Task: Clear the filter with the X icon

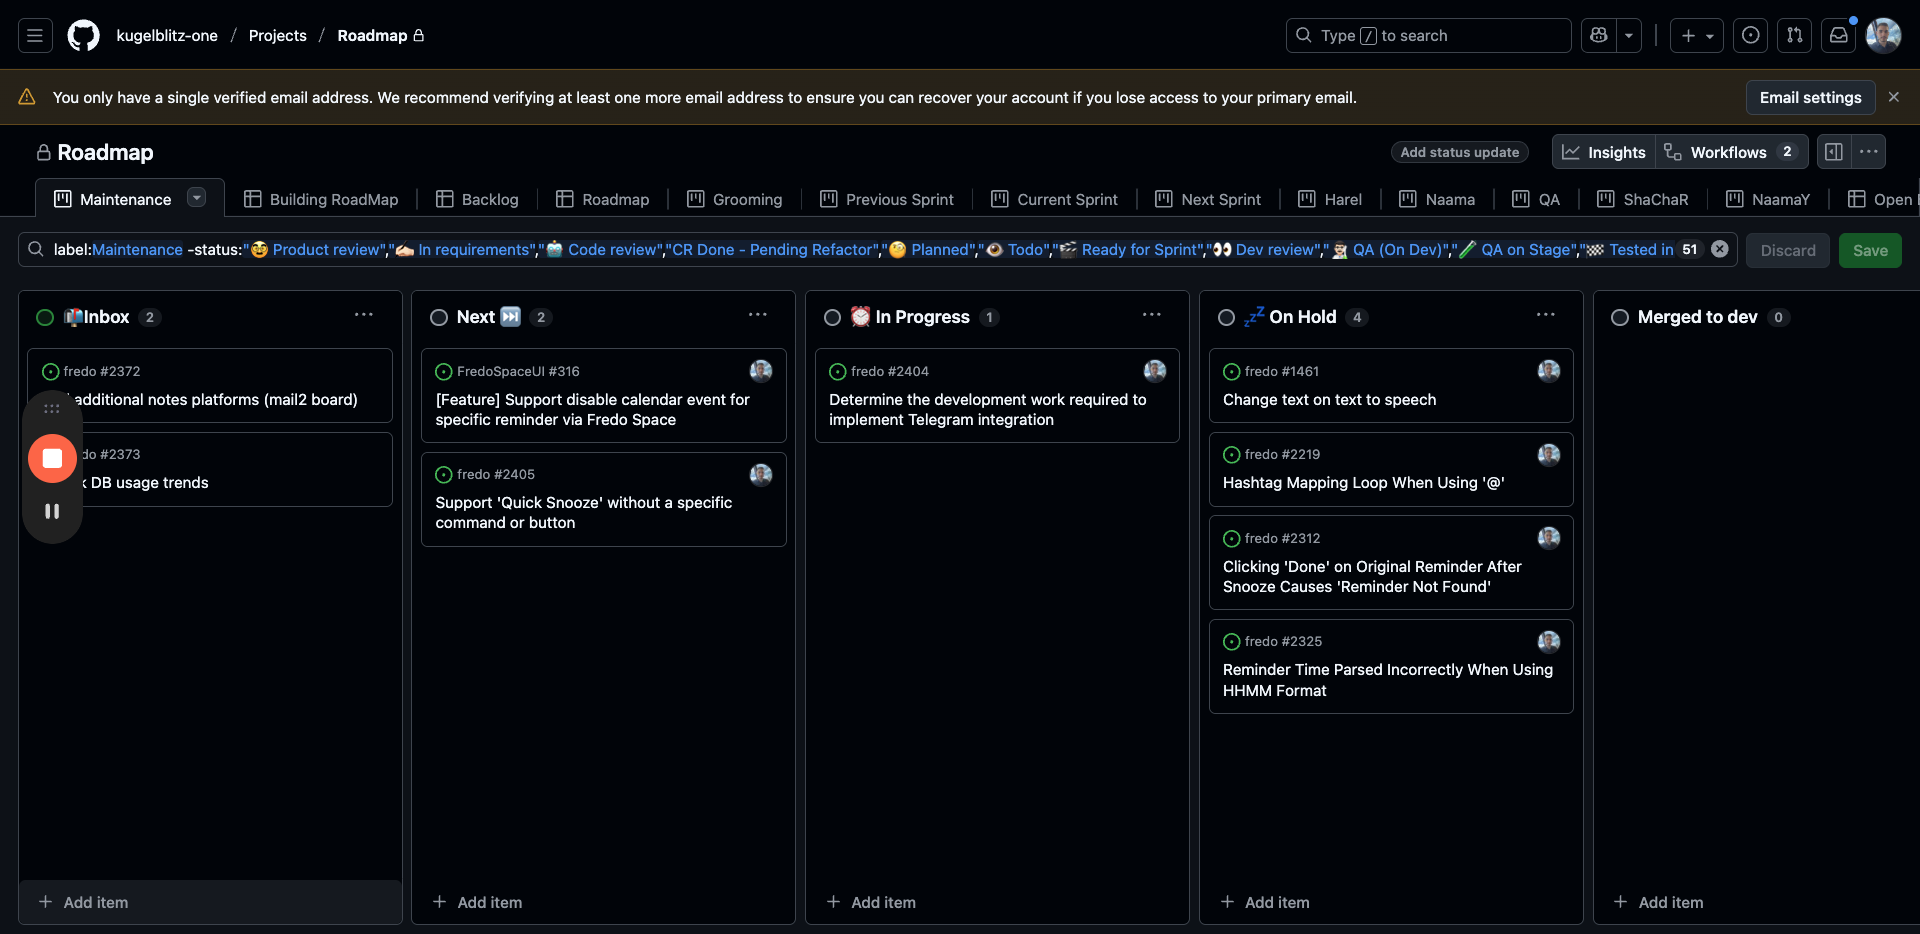Action: pyautogui.click(x=1720, y=249)
